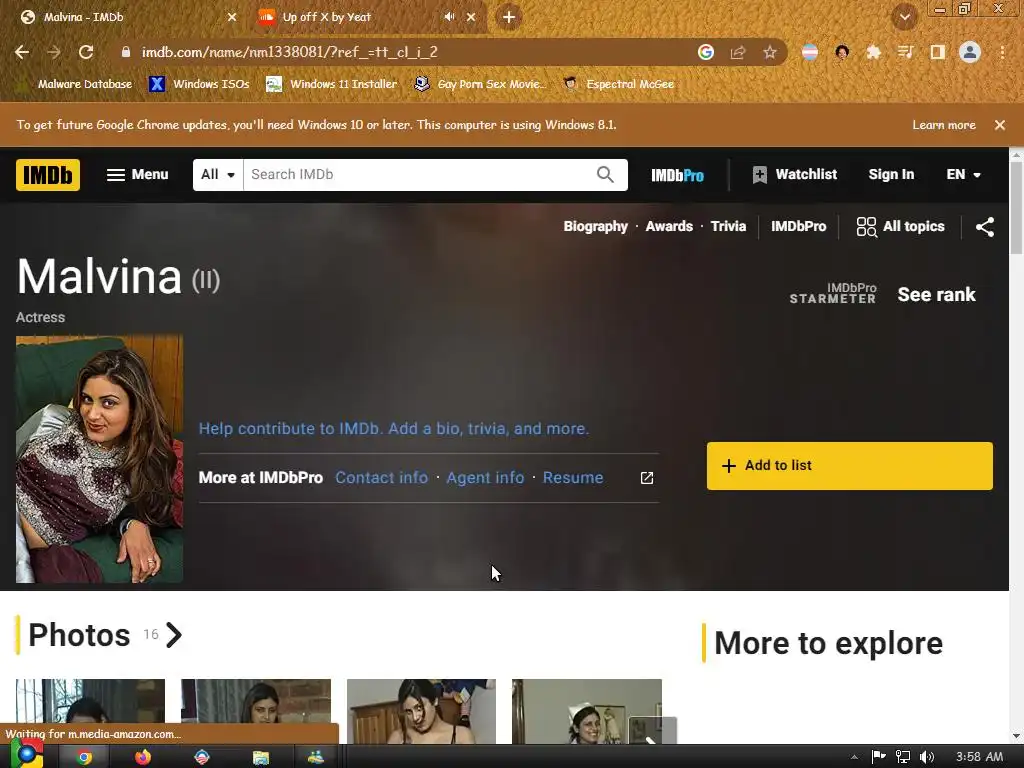Go to Awards section
This screenshot has width=1024, height=768.
(x=669, y=227)
